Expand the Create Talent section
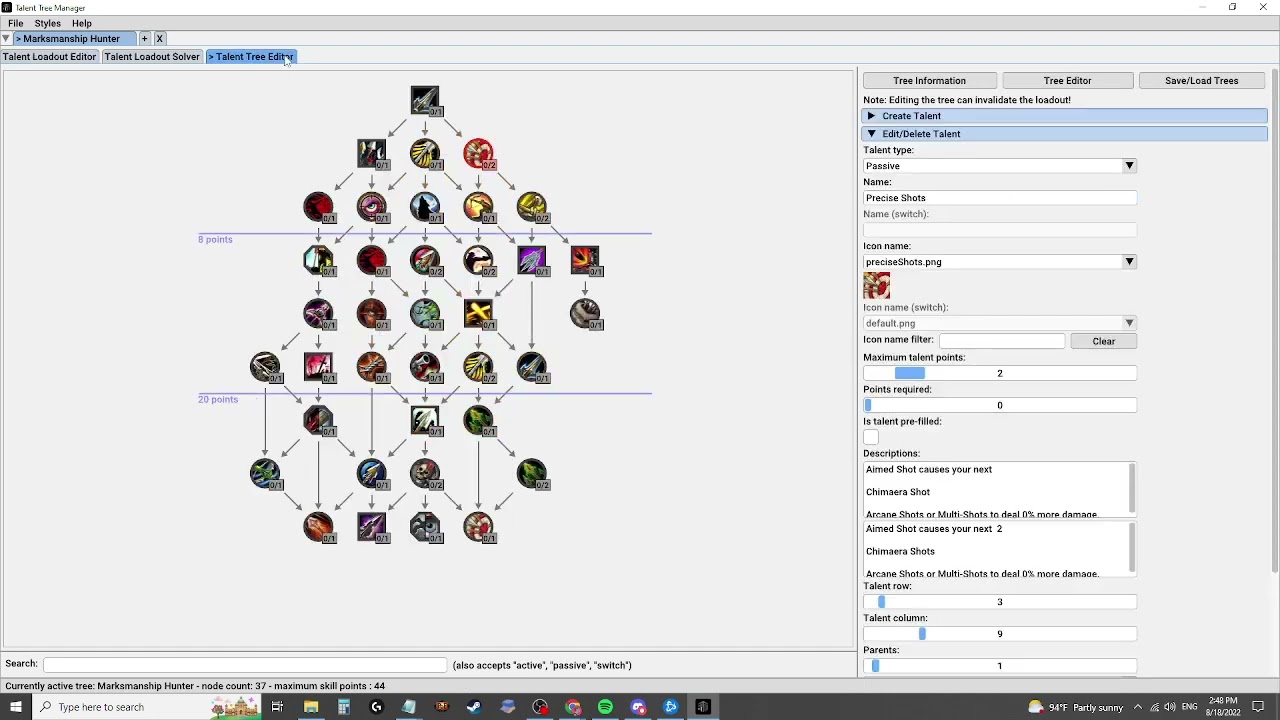 click(1065, 116)
